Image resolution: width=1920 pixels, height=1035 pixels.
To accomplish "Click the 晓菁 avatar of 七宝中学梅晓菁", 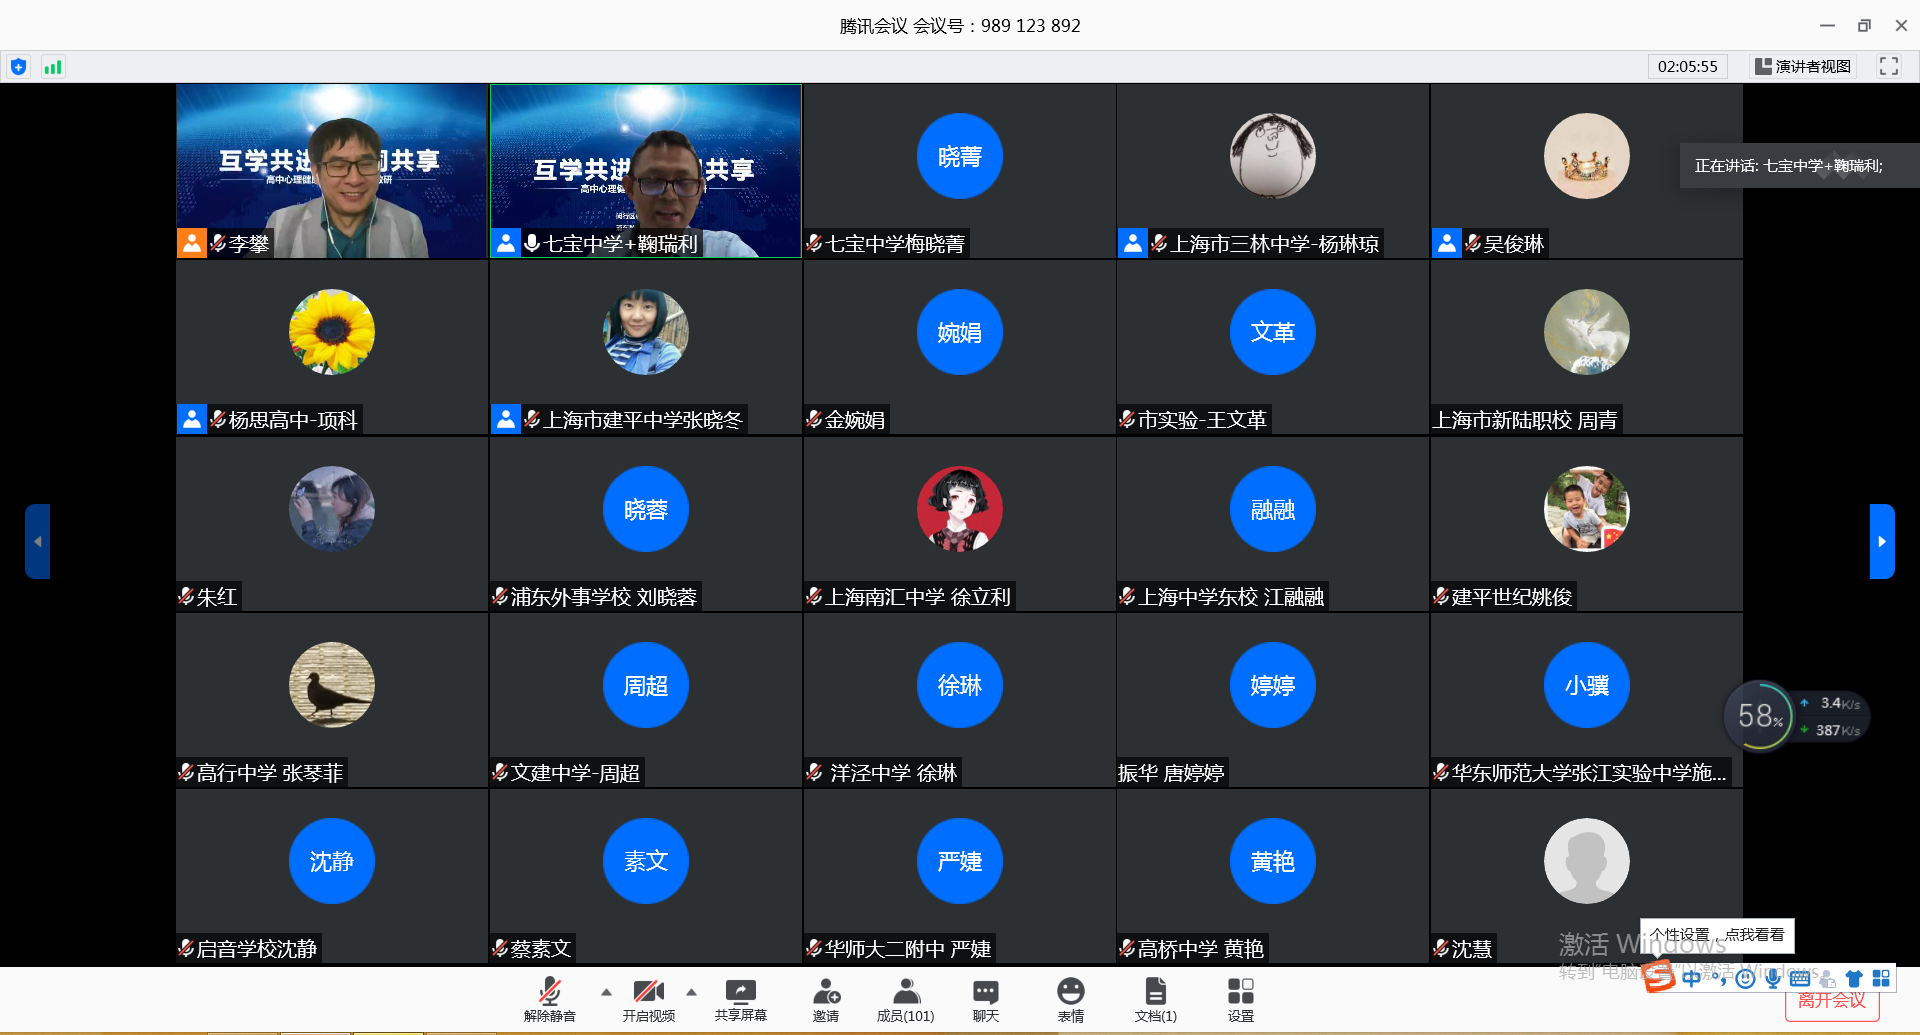I will (x=960, y=156).
